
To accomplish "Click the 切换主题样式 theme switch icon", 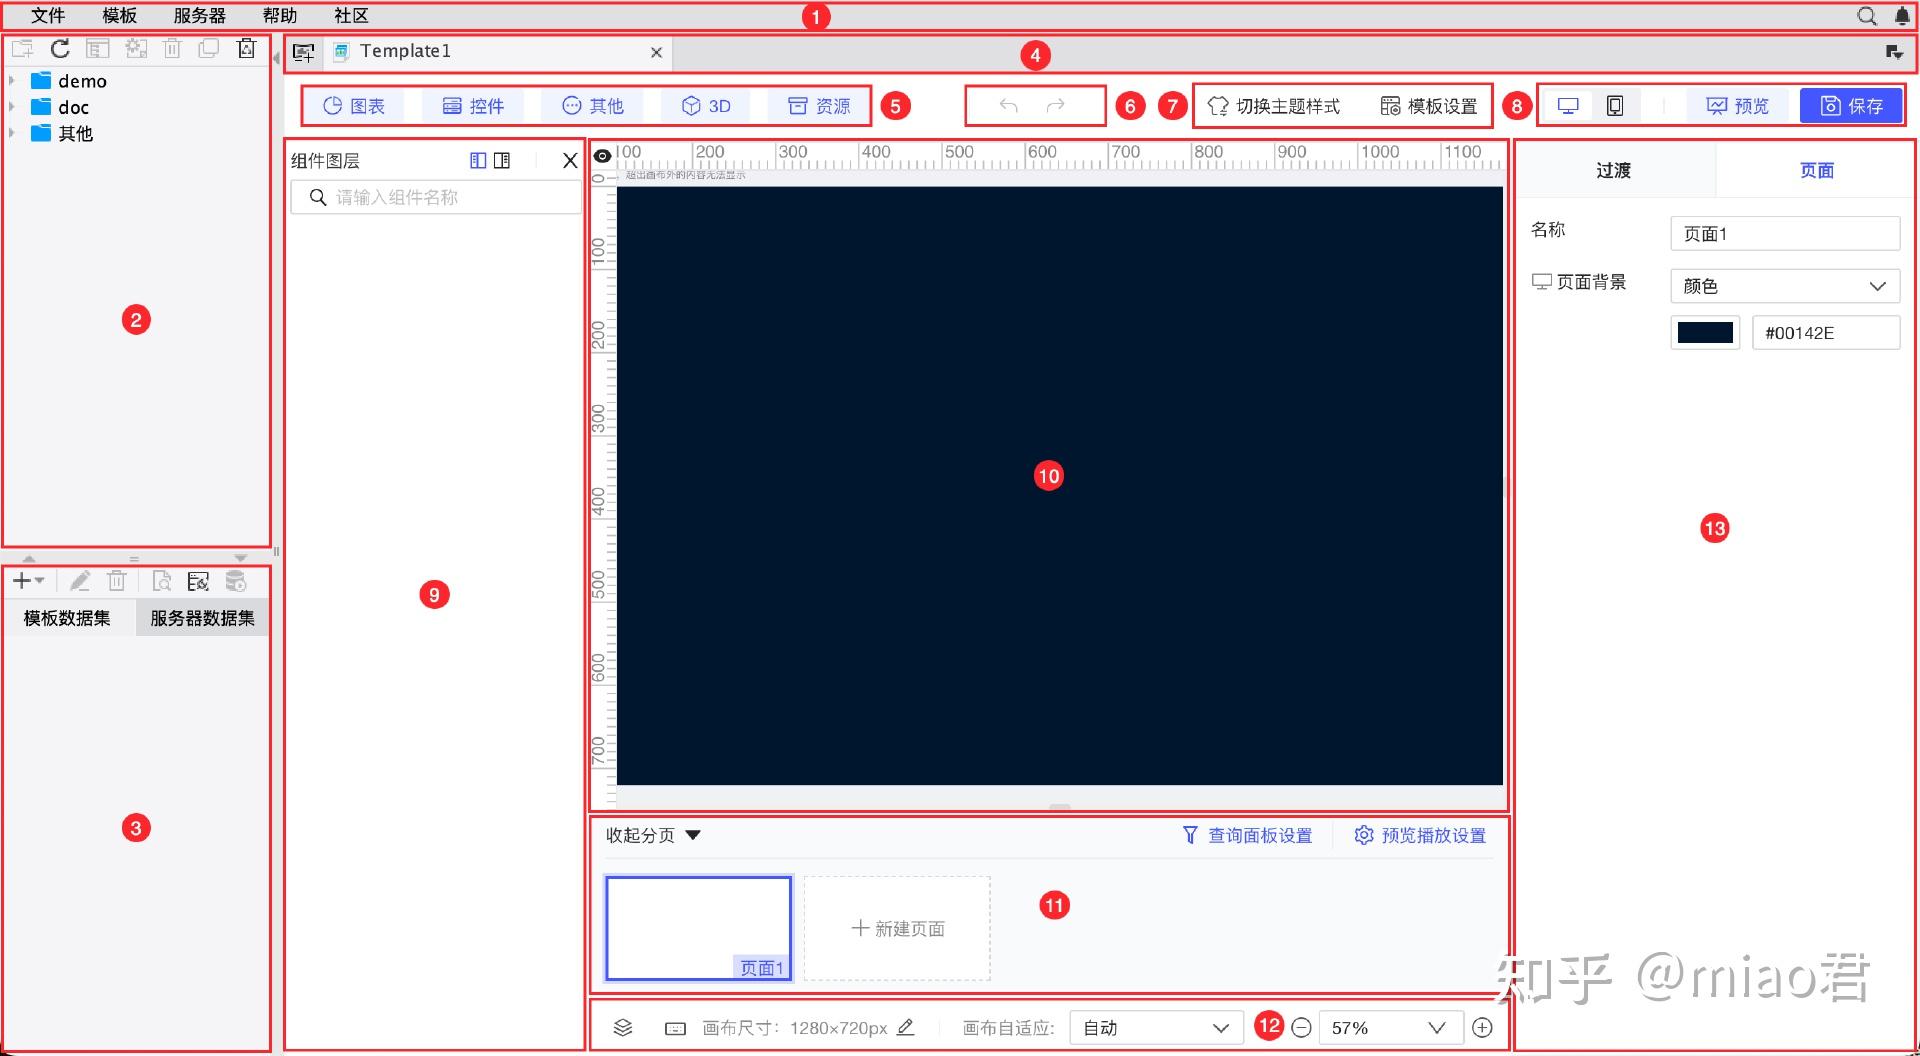I will tap(1218, 105).
